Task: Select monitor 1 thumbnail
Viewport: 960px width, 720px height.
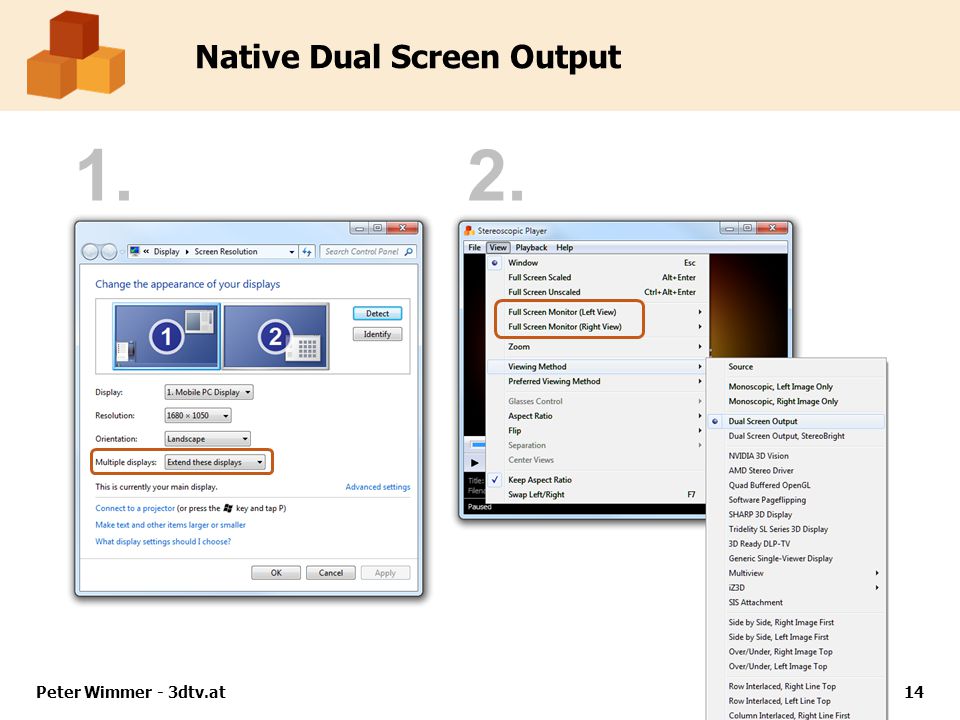Action: [x=167, y=336]
